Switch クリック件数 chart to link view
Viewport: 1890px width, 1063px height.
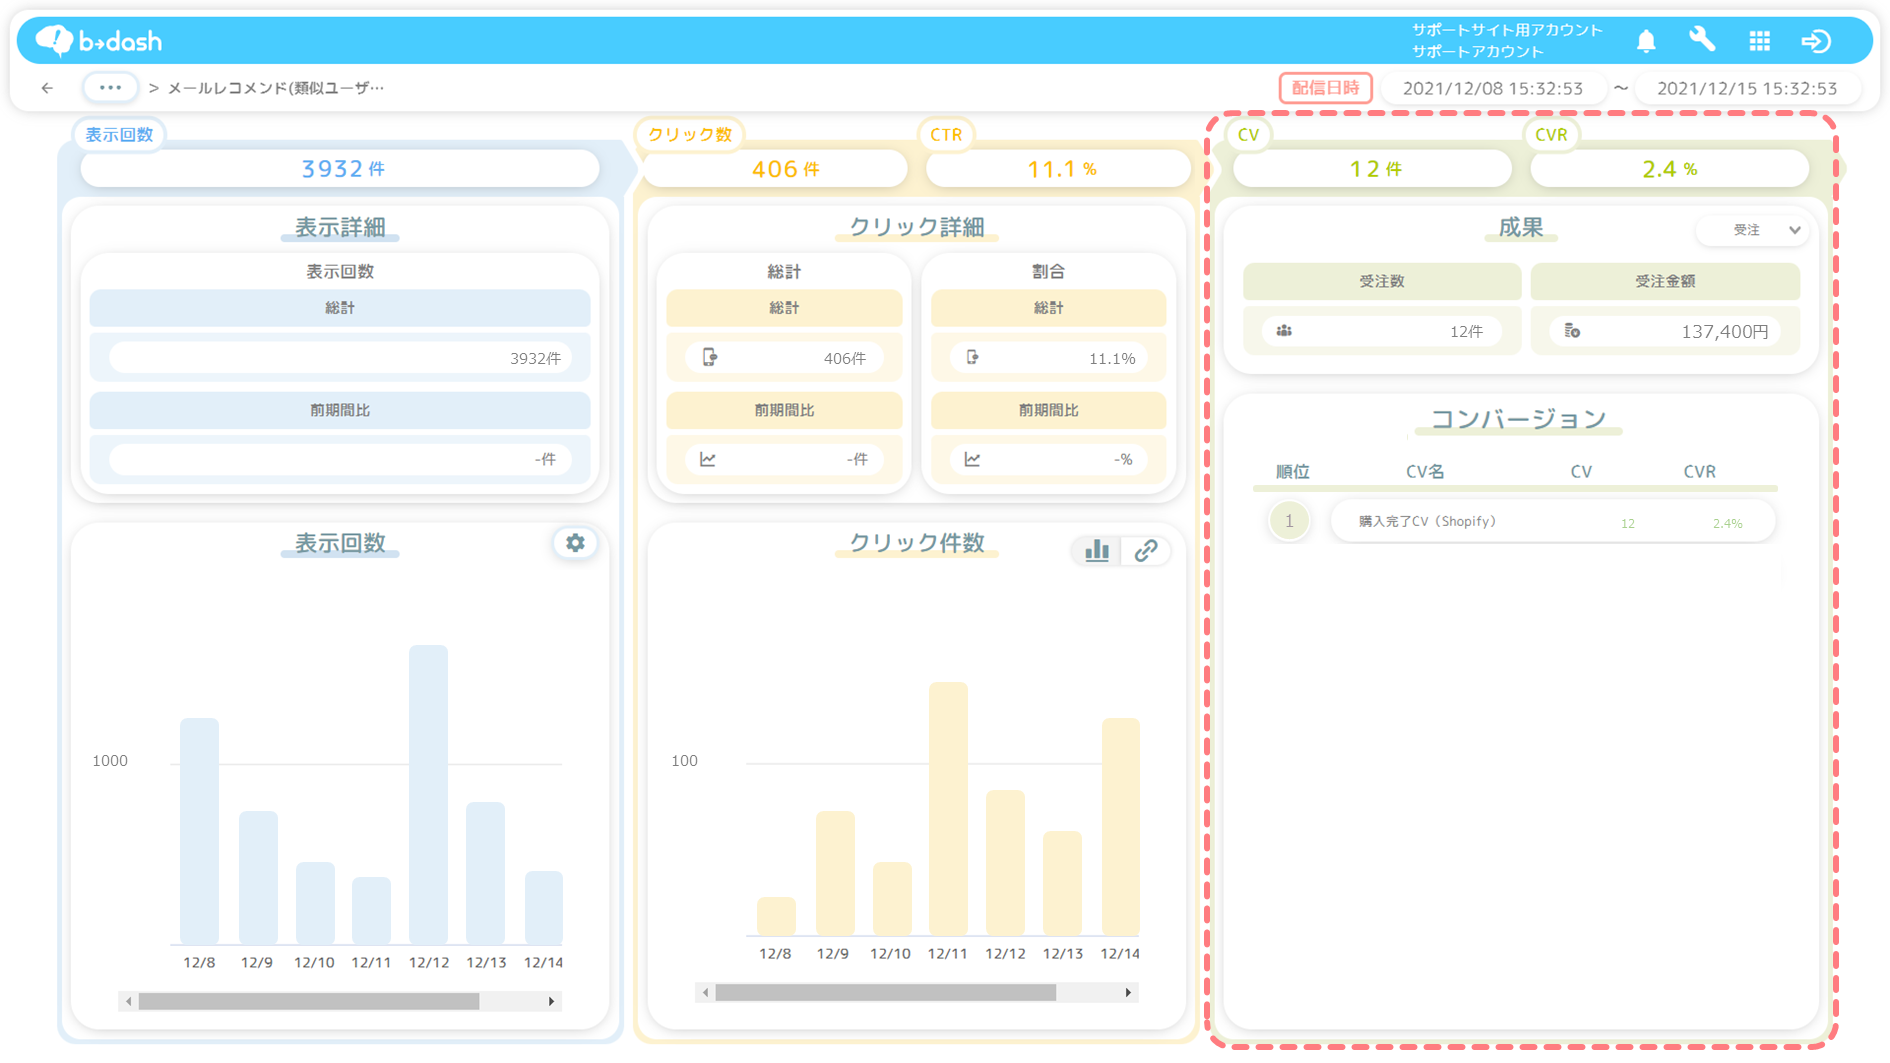[x=1146, y=550]
